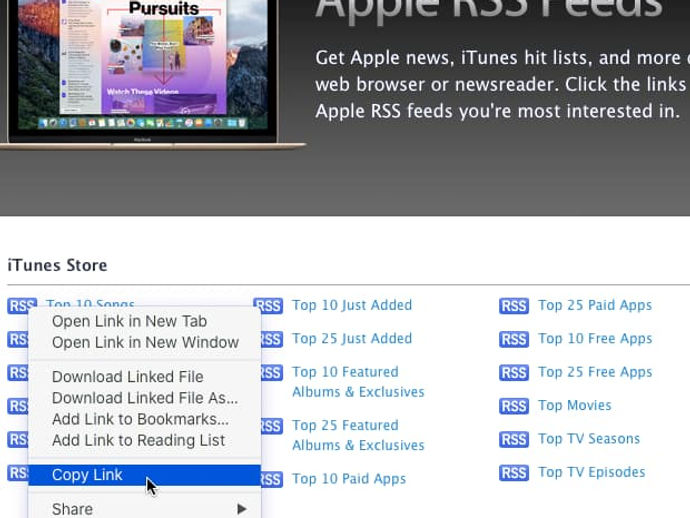
Task: Expand the Share submenu arrow
Action: (x=241, y=509)
